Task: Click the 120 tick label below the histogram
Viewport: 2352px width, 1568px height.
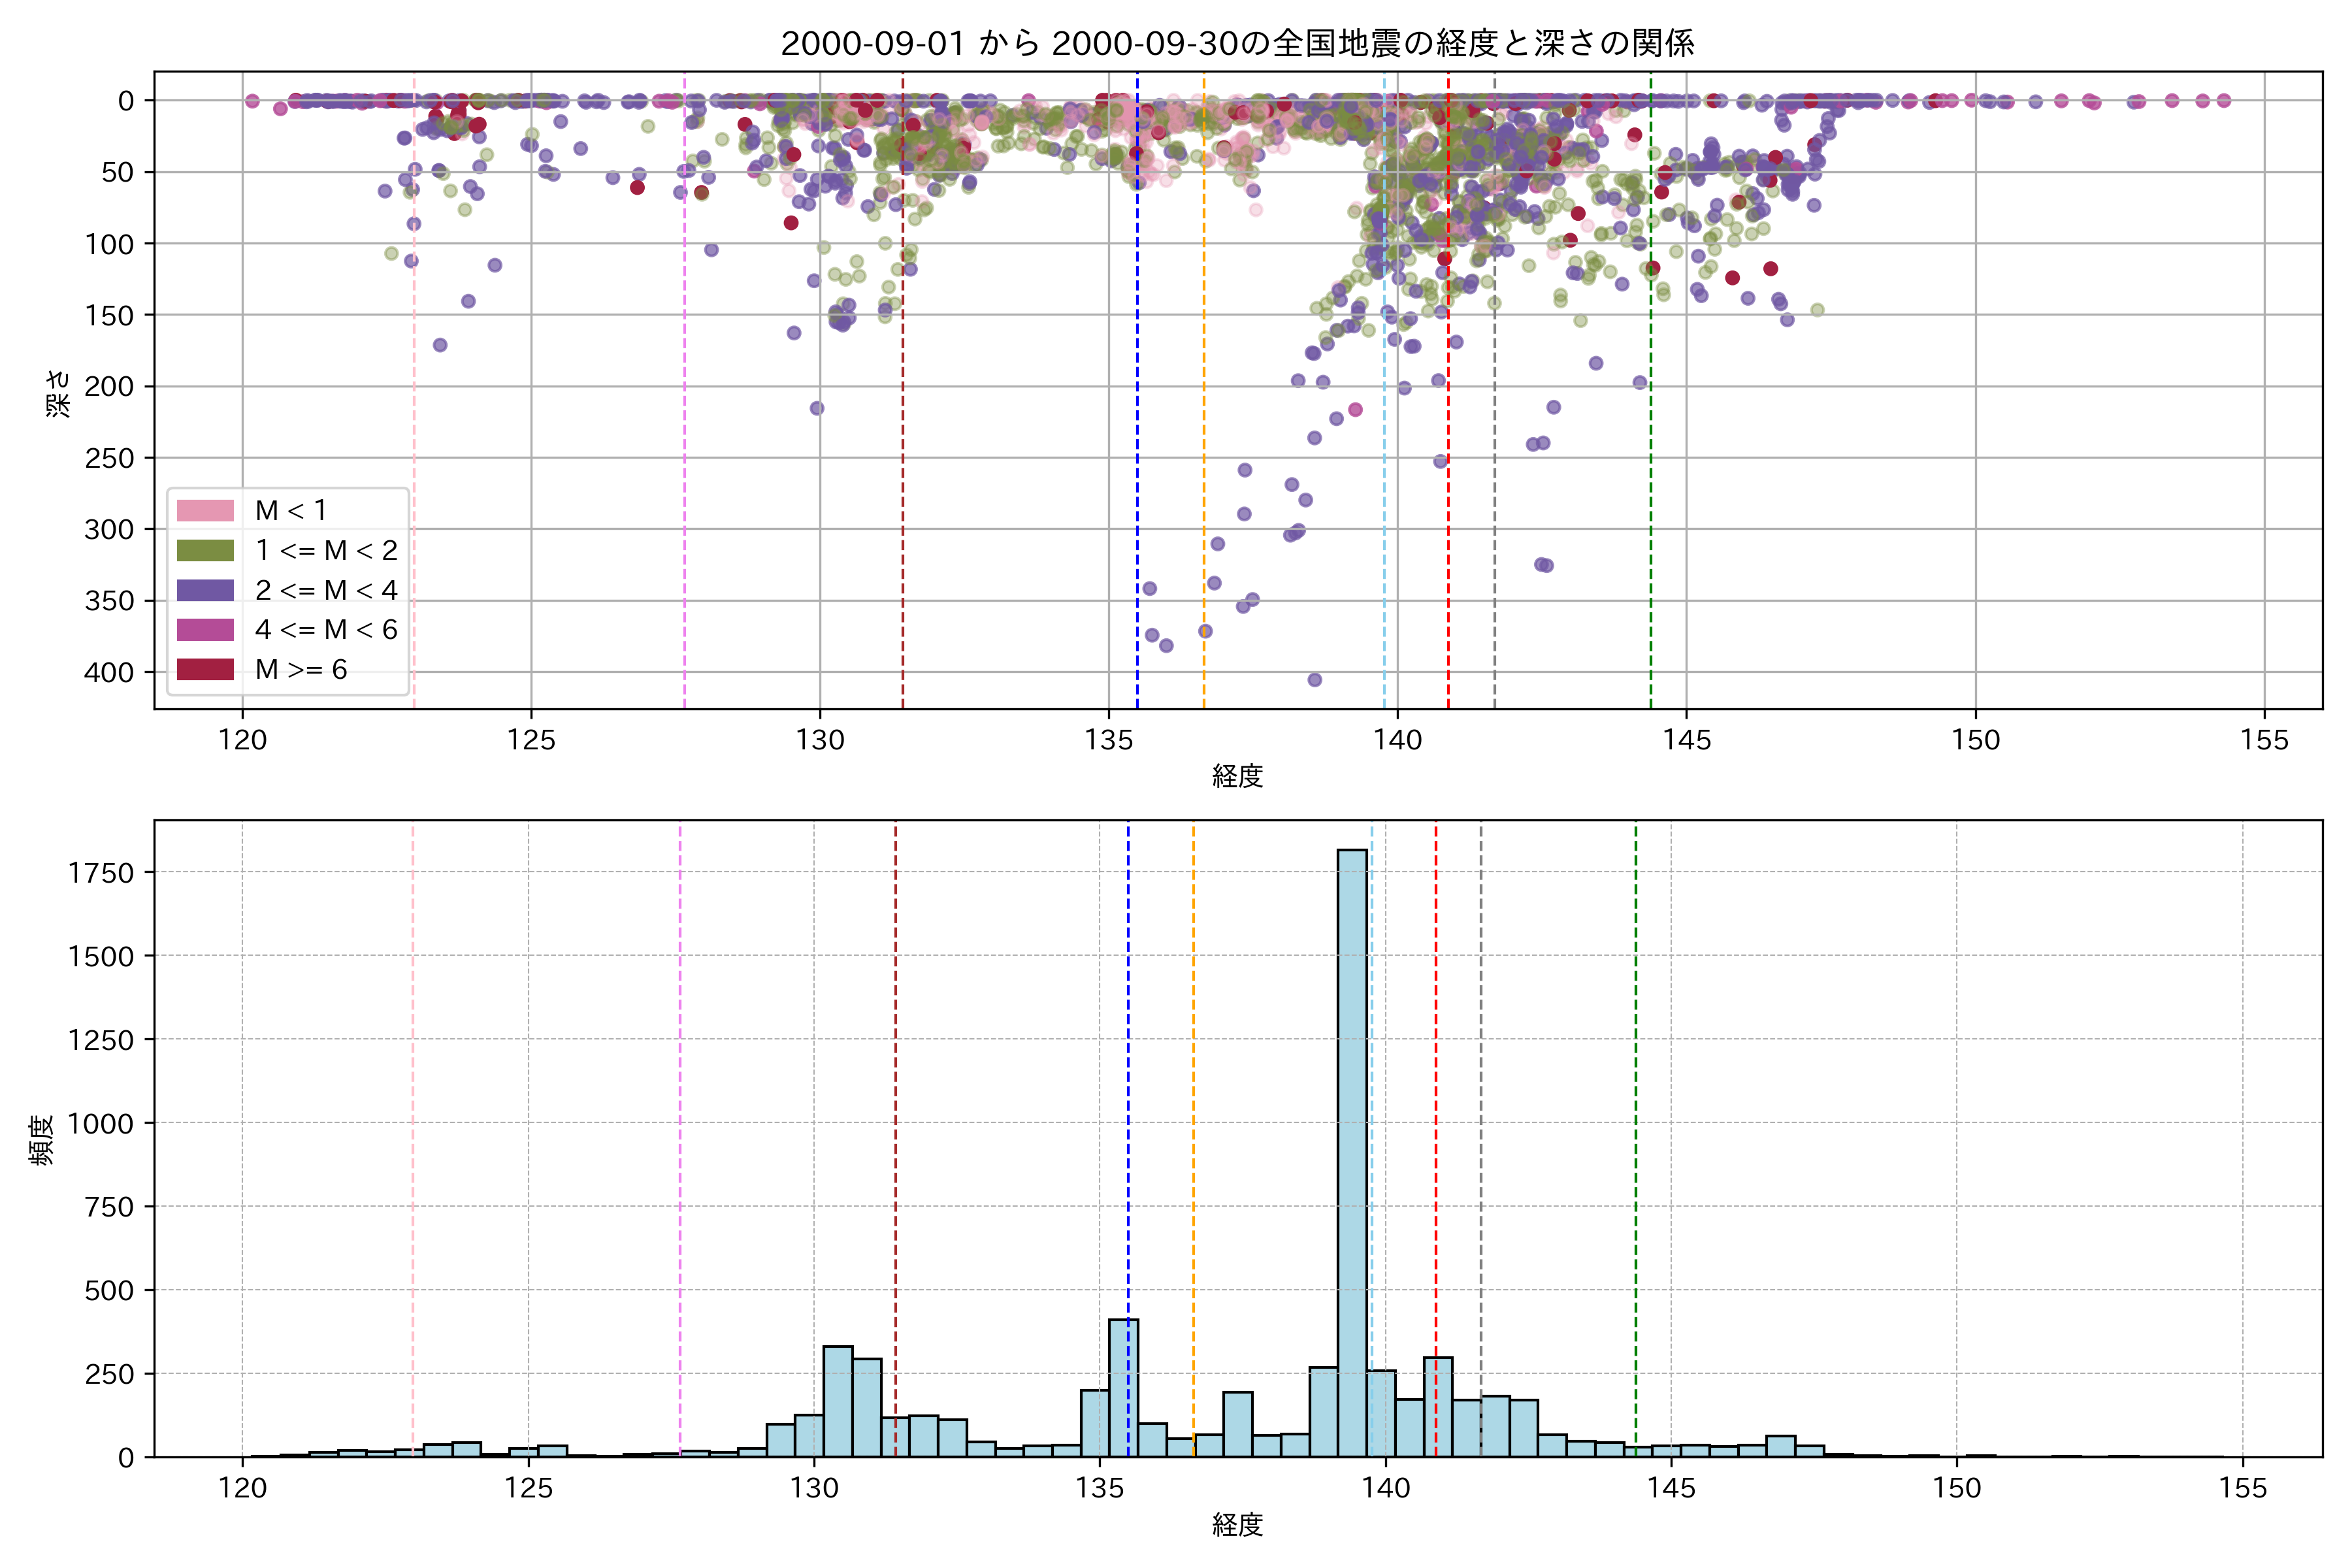Action: coord(242,1489)
